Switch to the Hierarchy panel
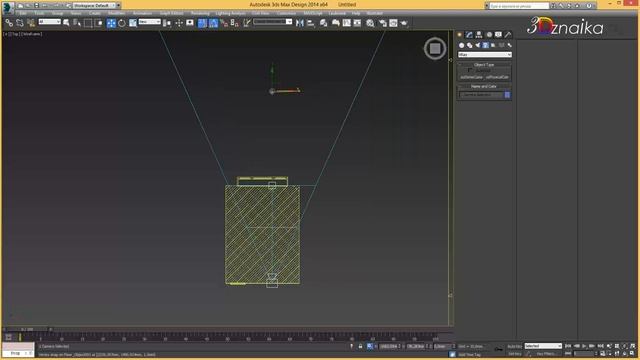Viewport: 640px width, 360px height. pos(479,35)
